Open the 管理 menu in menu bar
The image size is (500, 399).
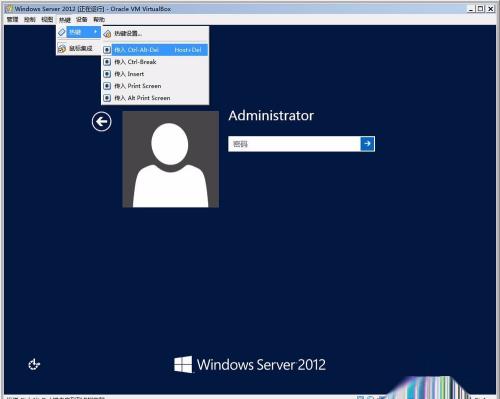pyautogui.click(x=13, y=19)
